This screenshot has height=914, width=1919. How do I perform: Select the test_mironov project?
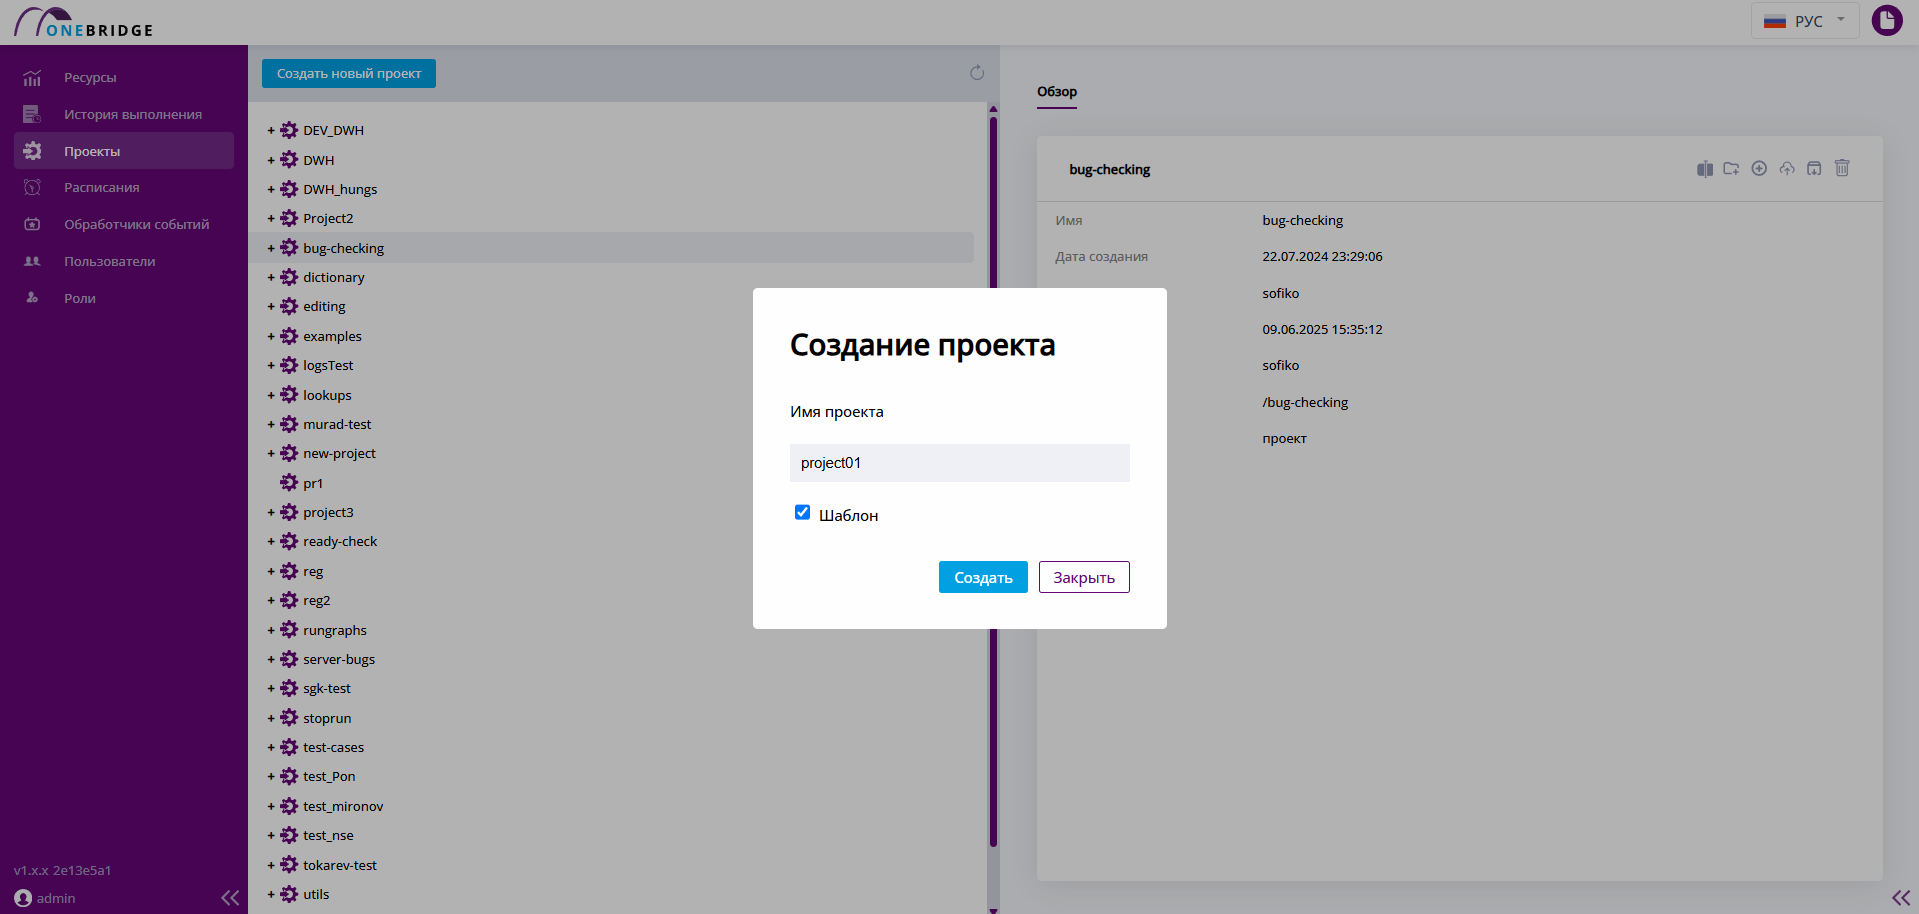pos(343,807)
